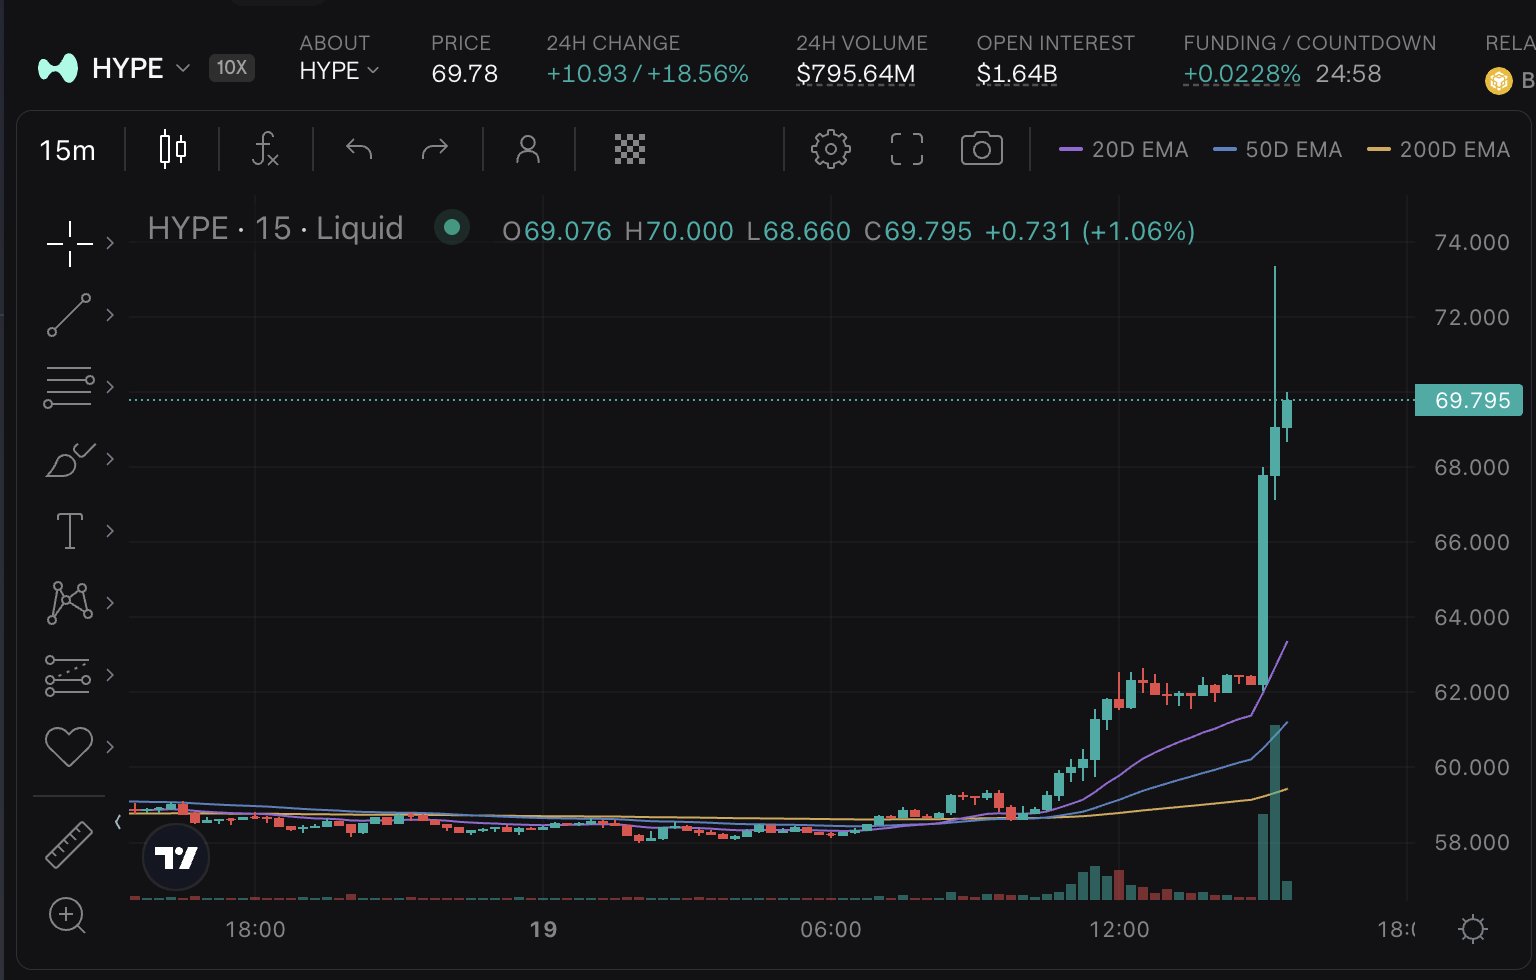
Task: Expand text tool options arrow
Action: point(110,531)
